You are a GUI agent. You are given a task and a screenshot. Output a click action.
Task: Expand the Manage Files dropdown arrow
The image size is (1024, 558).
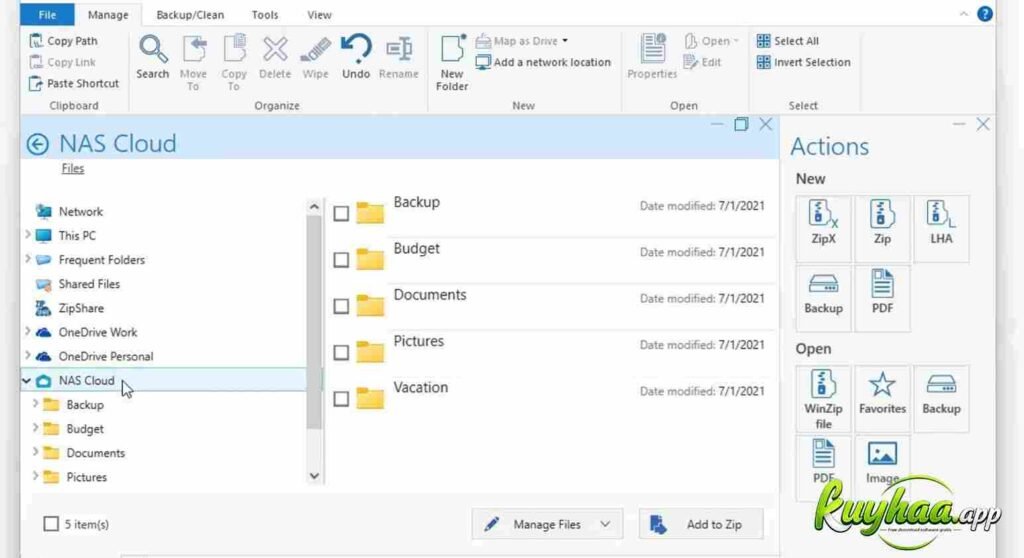tap(605, 524)
